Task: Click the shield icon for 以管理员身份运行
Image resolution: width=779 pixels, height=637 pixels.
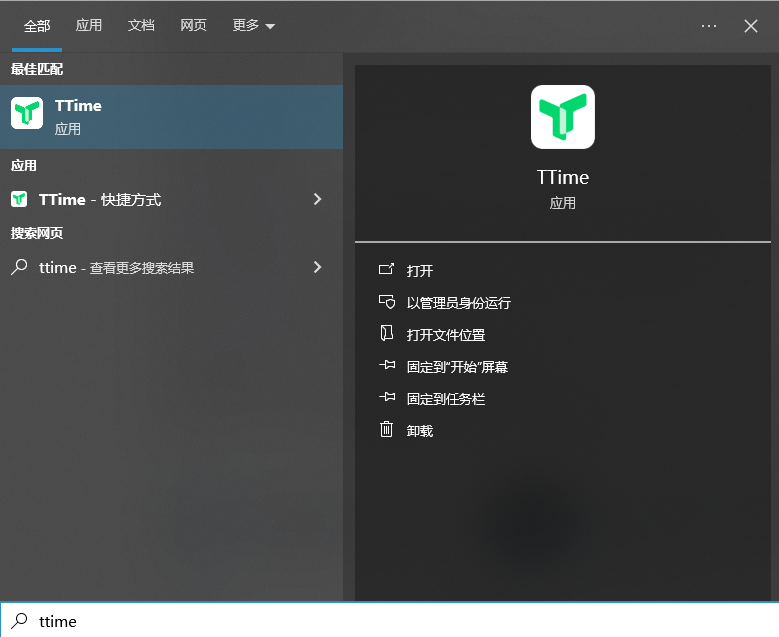Action: point(387,302)
